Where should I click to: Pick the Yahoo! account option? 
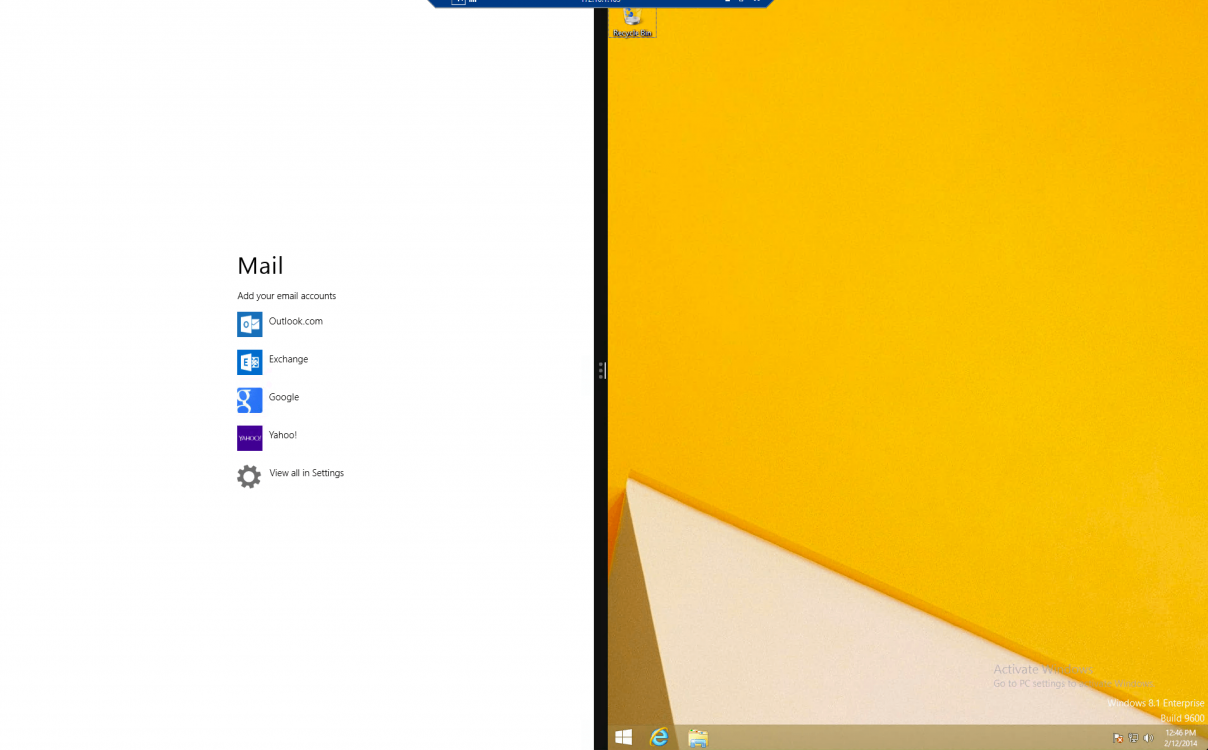pos(267,438)
